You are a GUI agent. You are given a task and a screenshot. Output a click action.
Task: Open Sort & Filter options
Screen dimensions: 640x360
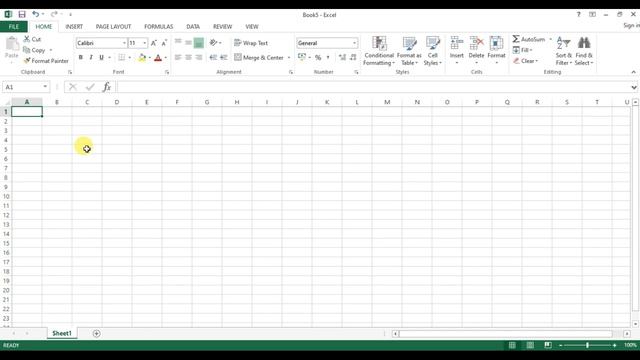click(563, 51)
